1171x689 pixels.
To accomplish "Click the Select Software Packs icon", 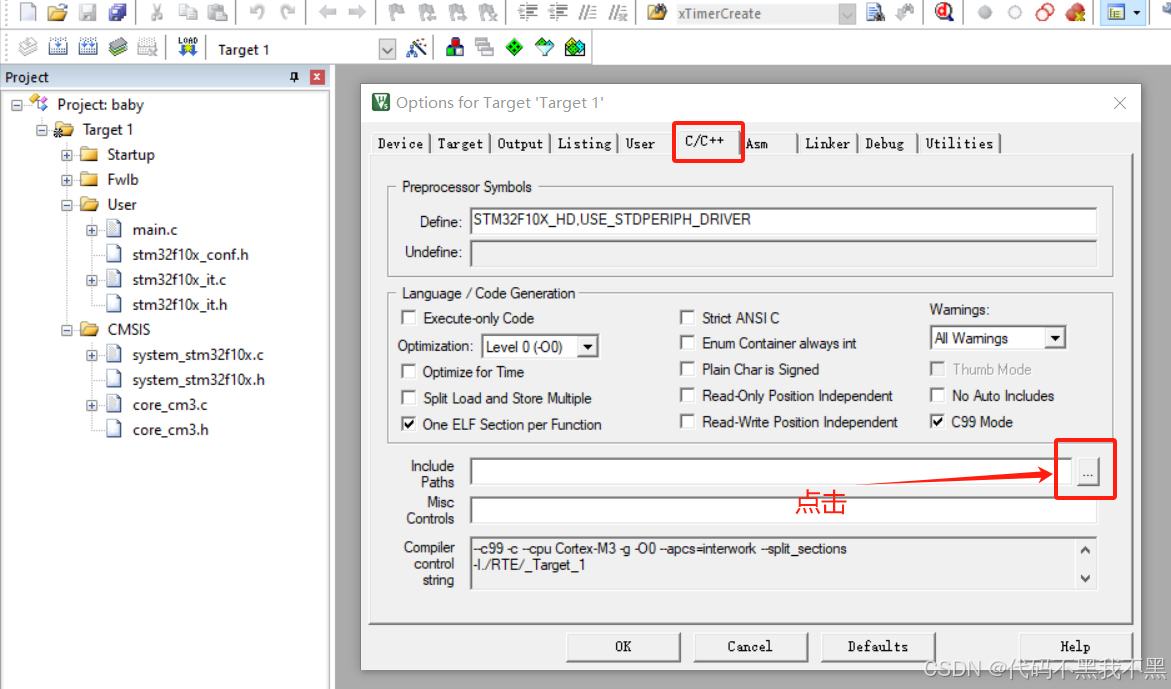I will [x=544, y=48].
